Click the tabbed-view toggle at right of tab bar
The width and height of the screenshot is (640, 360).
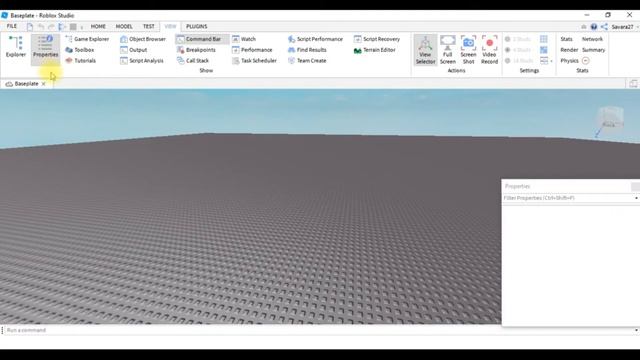(633, 83)
